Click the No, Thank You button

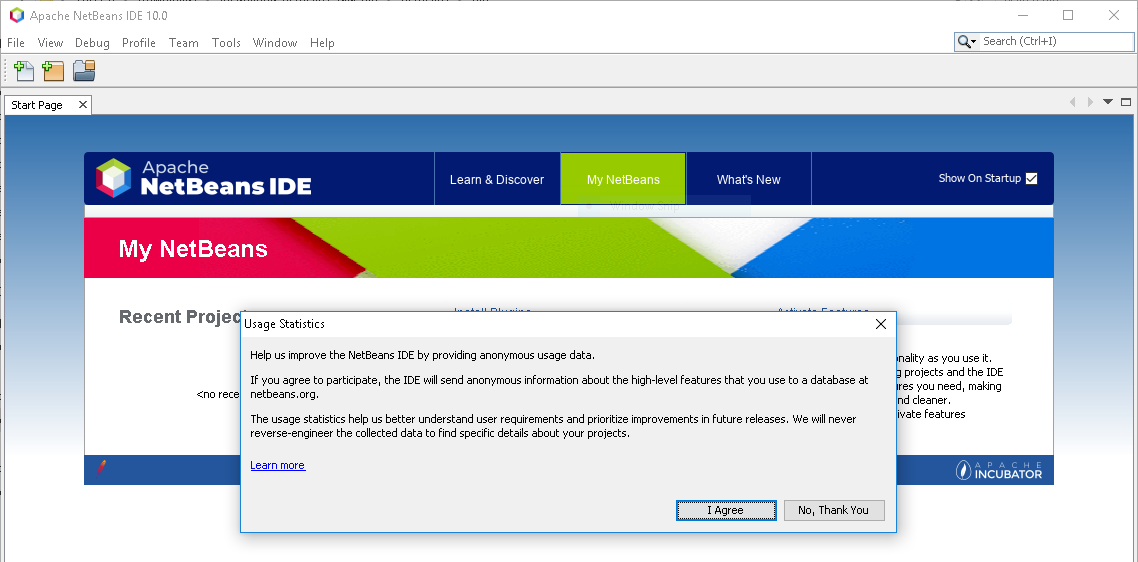[x=834, y=510]
